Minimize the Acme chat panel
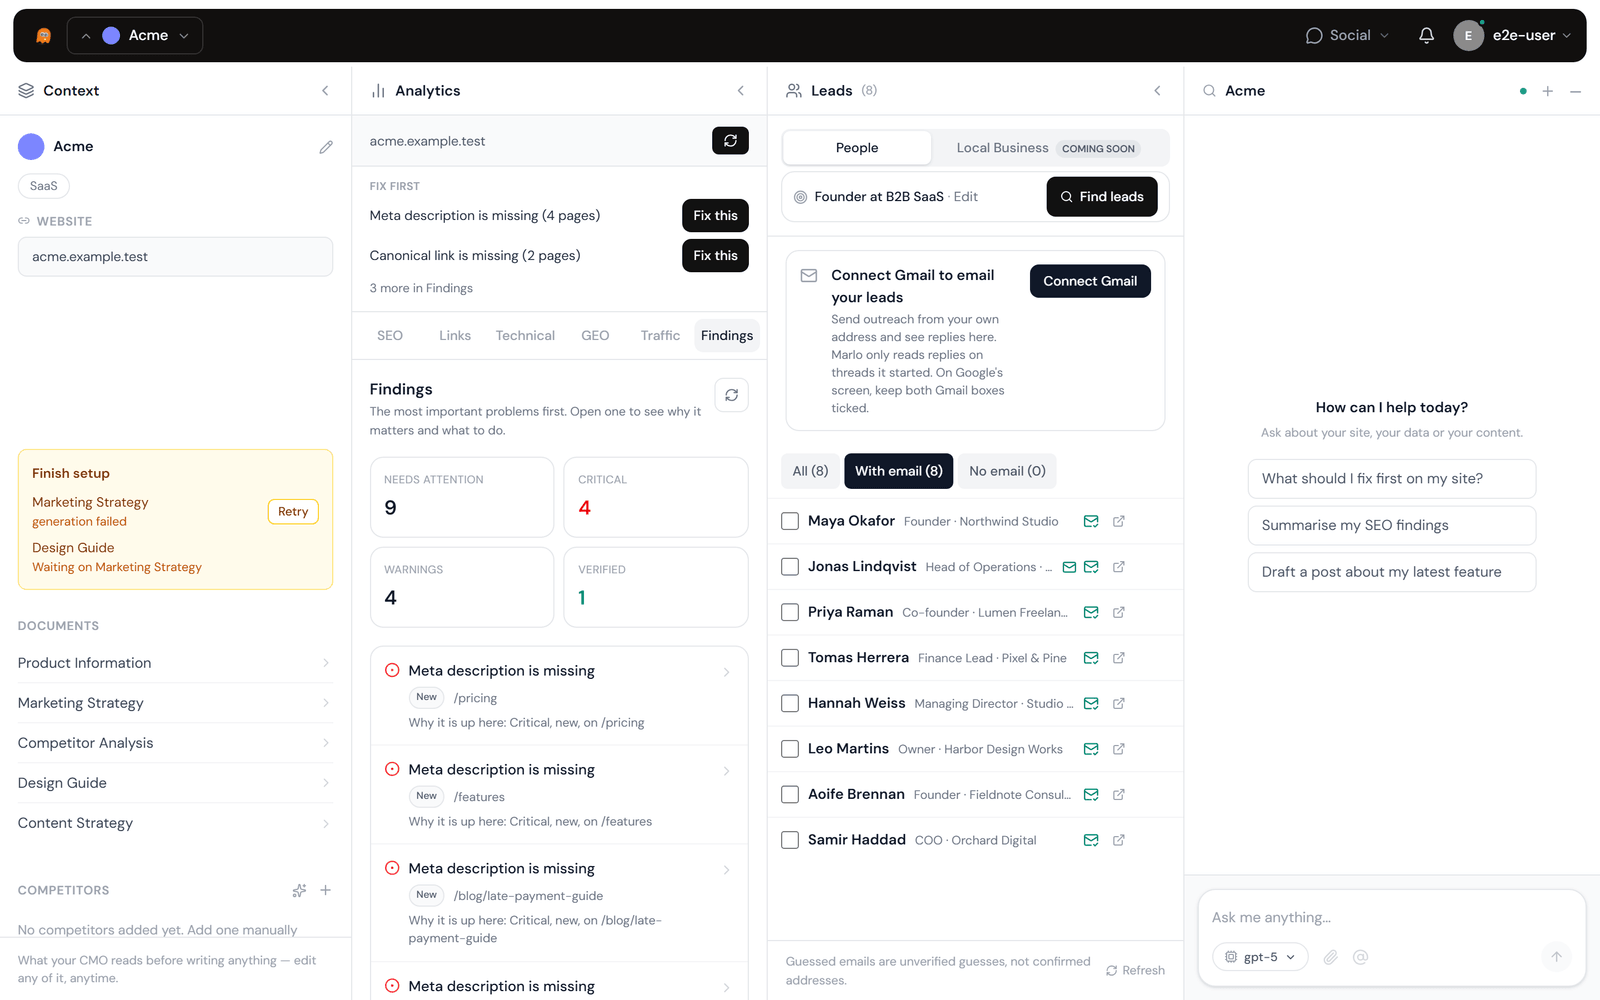This screenshot has width=1600, height=1000. coord(1576,91)
